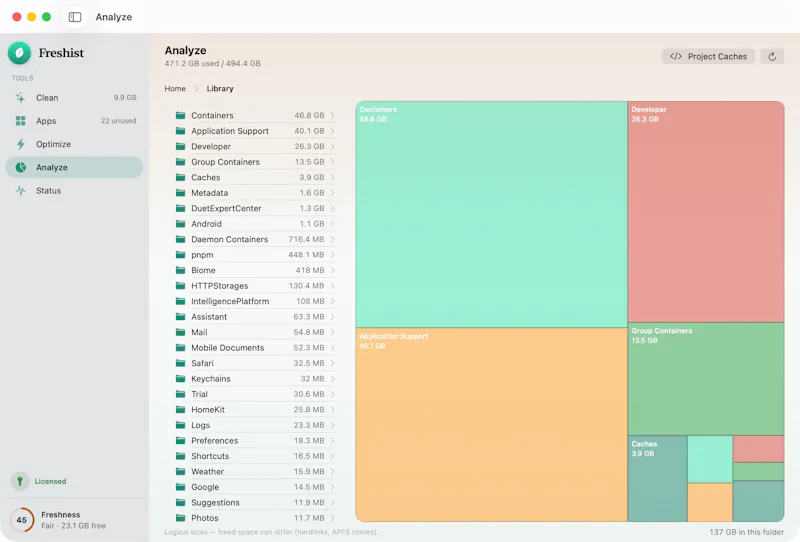Expand the Mobile Documents row chevron
Viewport: 800px width, 542px height.
click(x=333, y=348)
